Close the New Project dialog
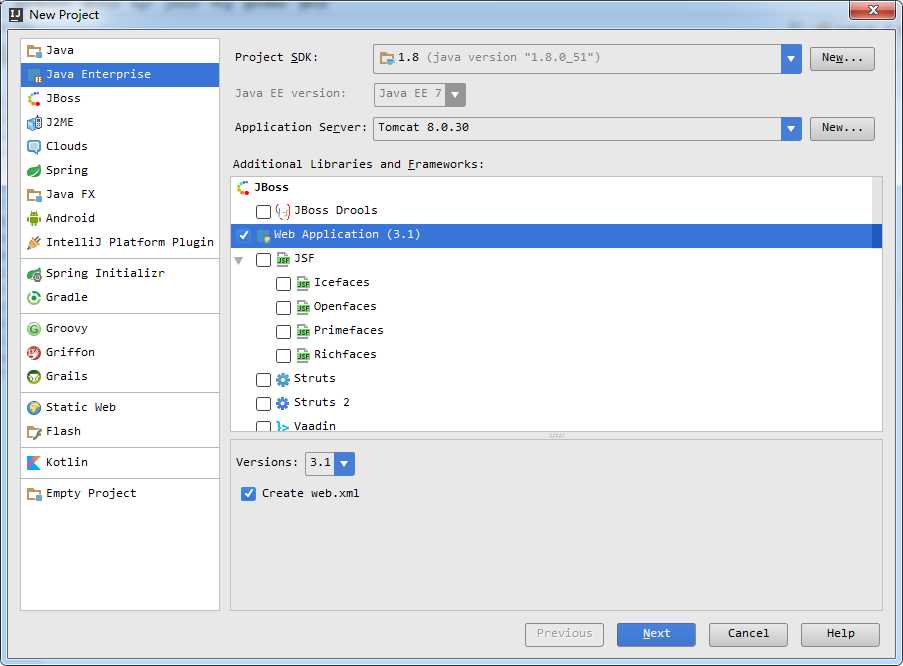The width and height of the screenshot is (903, 666). pos(873,10)
